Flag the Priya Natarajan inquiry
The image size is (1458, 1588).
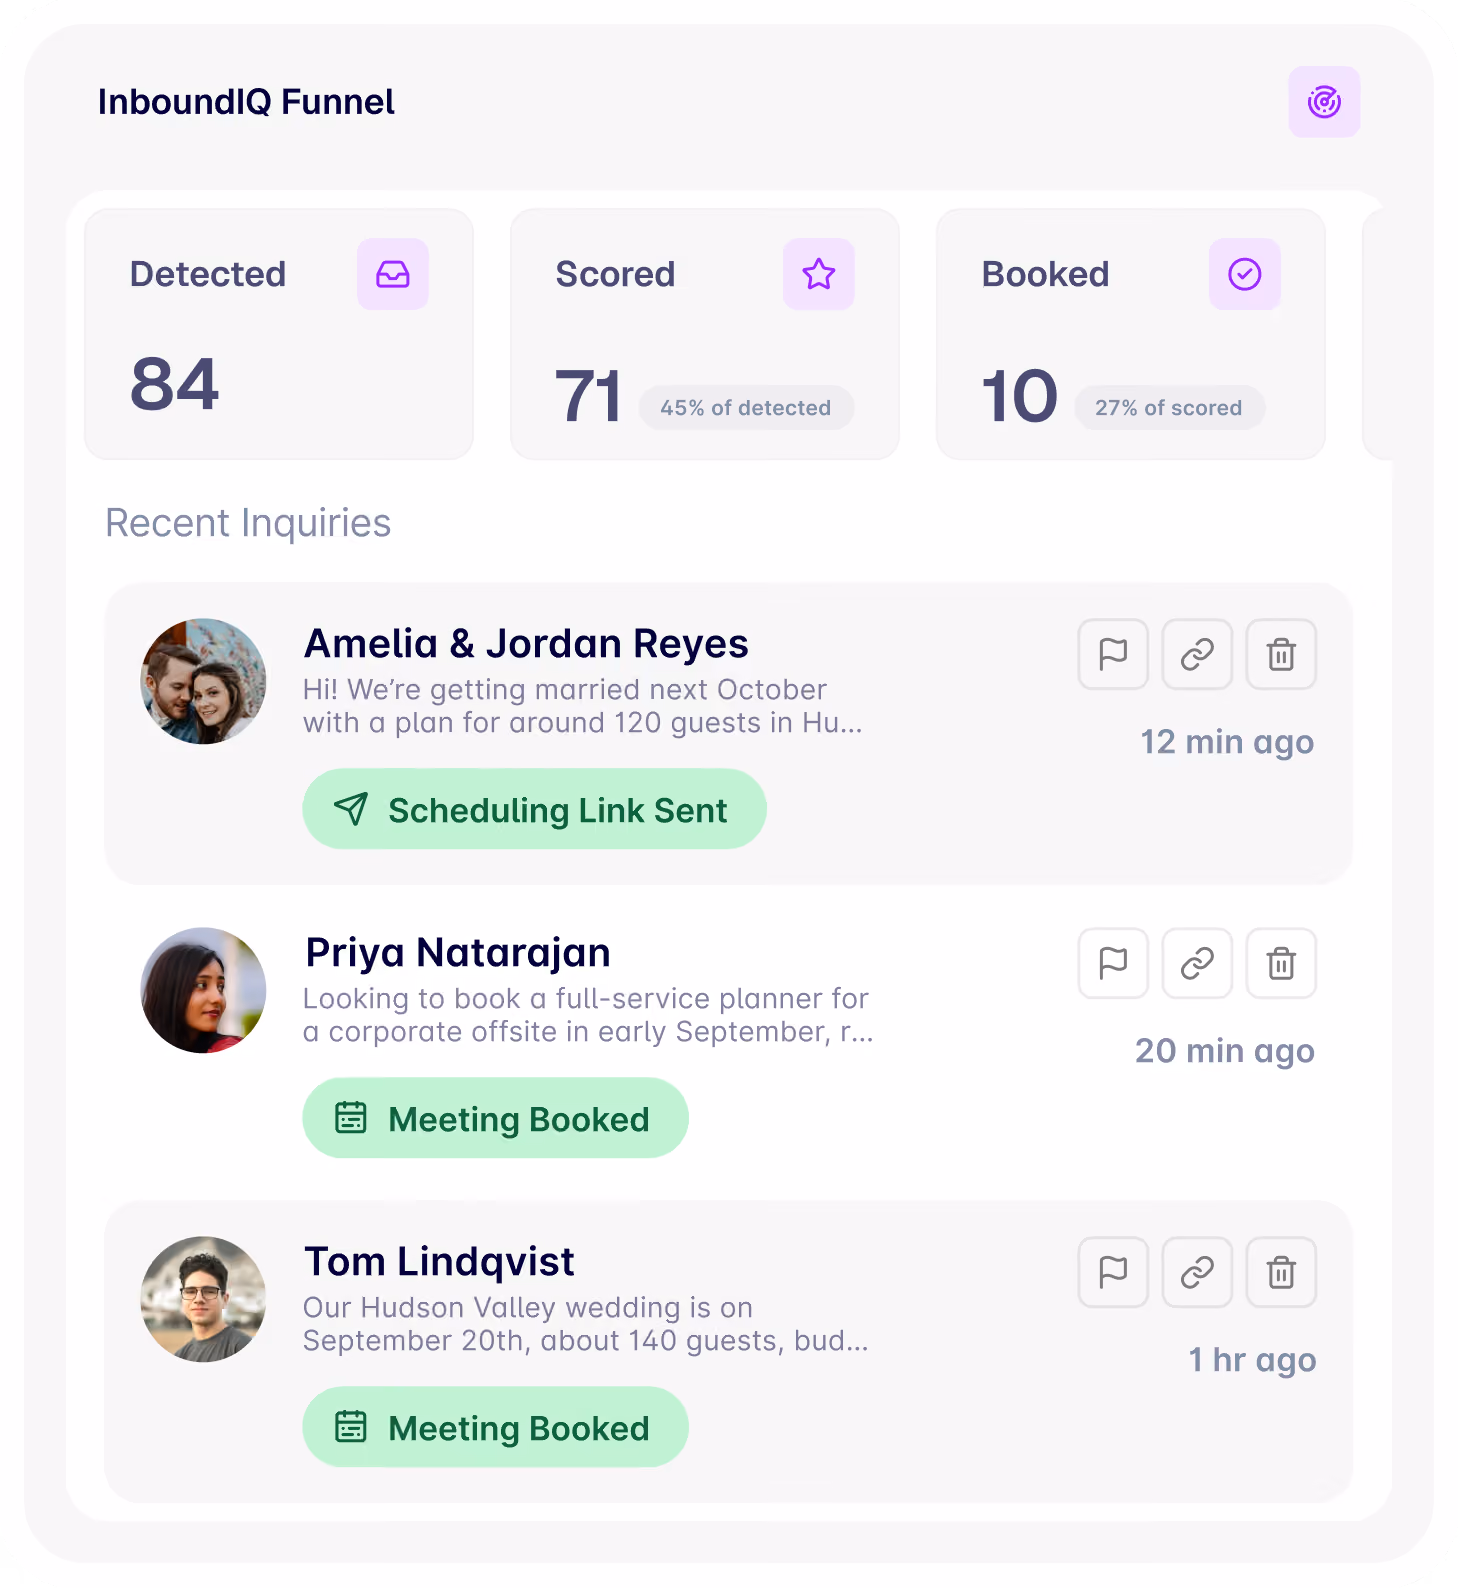pos(1113,963)
